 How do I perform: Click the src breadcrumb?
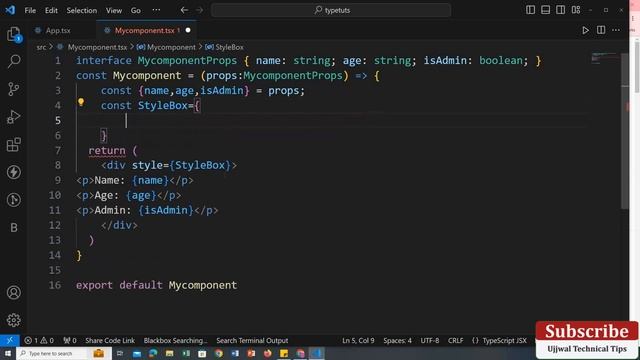click(x=41, y=47)
